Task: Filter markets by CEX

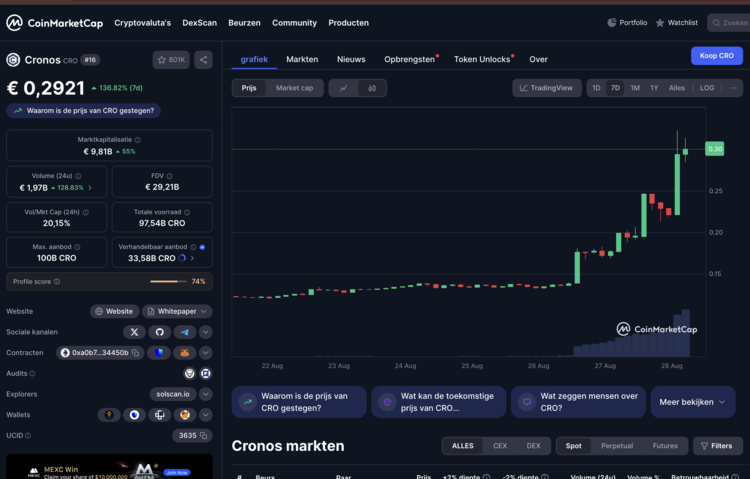Action: click(500, 446)
